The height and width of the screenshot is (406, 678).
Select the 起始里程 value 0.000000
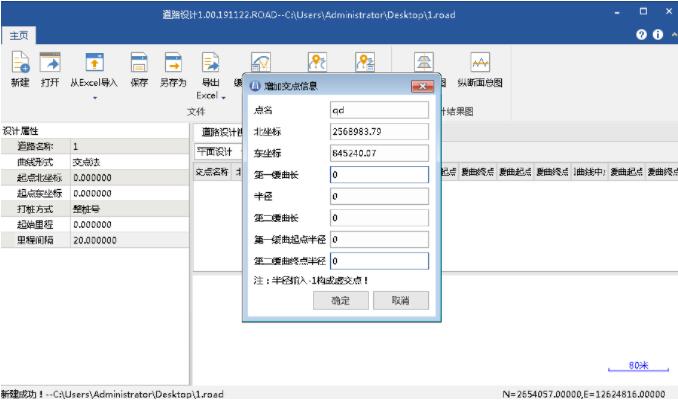[x=129, y=224]
